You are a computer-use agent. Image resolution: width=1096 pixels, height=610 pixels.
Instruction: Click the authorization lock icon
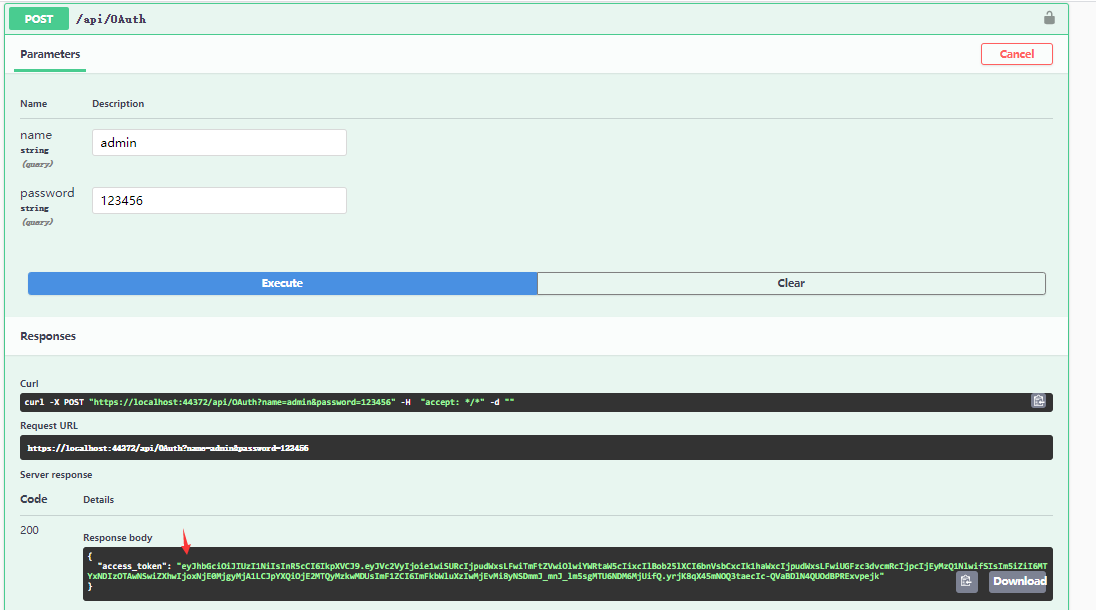click(x=1048, y=18)
